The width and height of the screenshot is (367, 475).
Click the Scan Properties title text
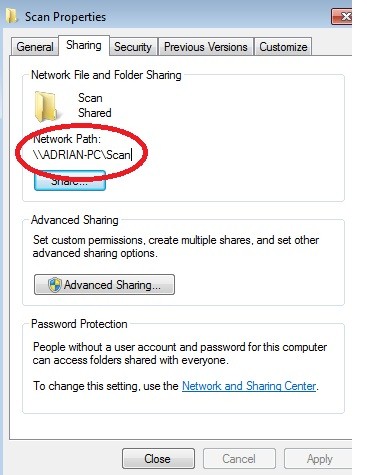pyautogui.click(x=65, y=16)
